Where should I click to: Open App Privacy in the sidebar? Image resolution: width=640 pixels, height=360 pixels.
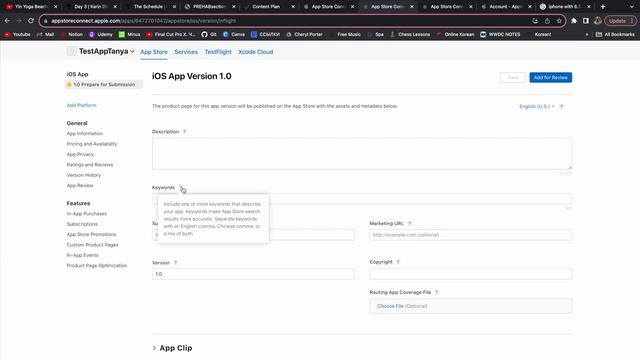click(x=80, y=154)
